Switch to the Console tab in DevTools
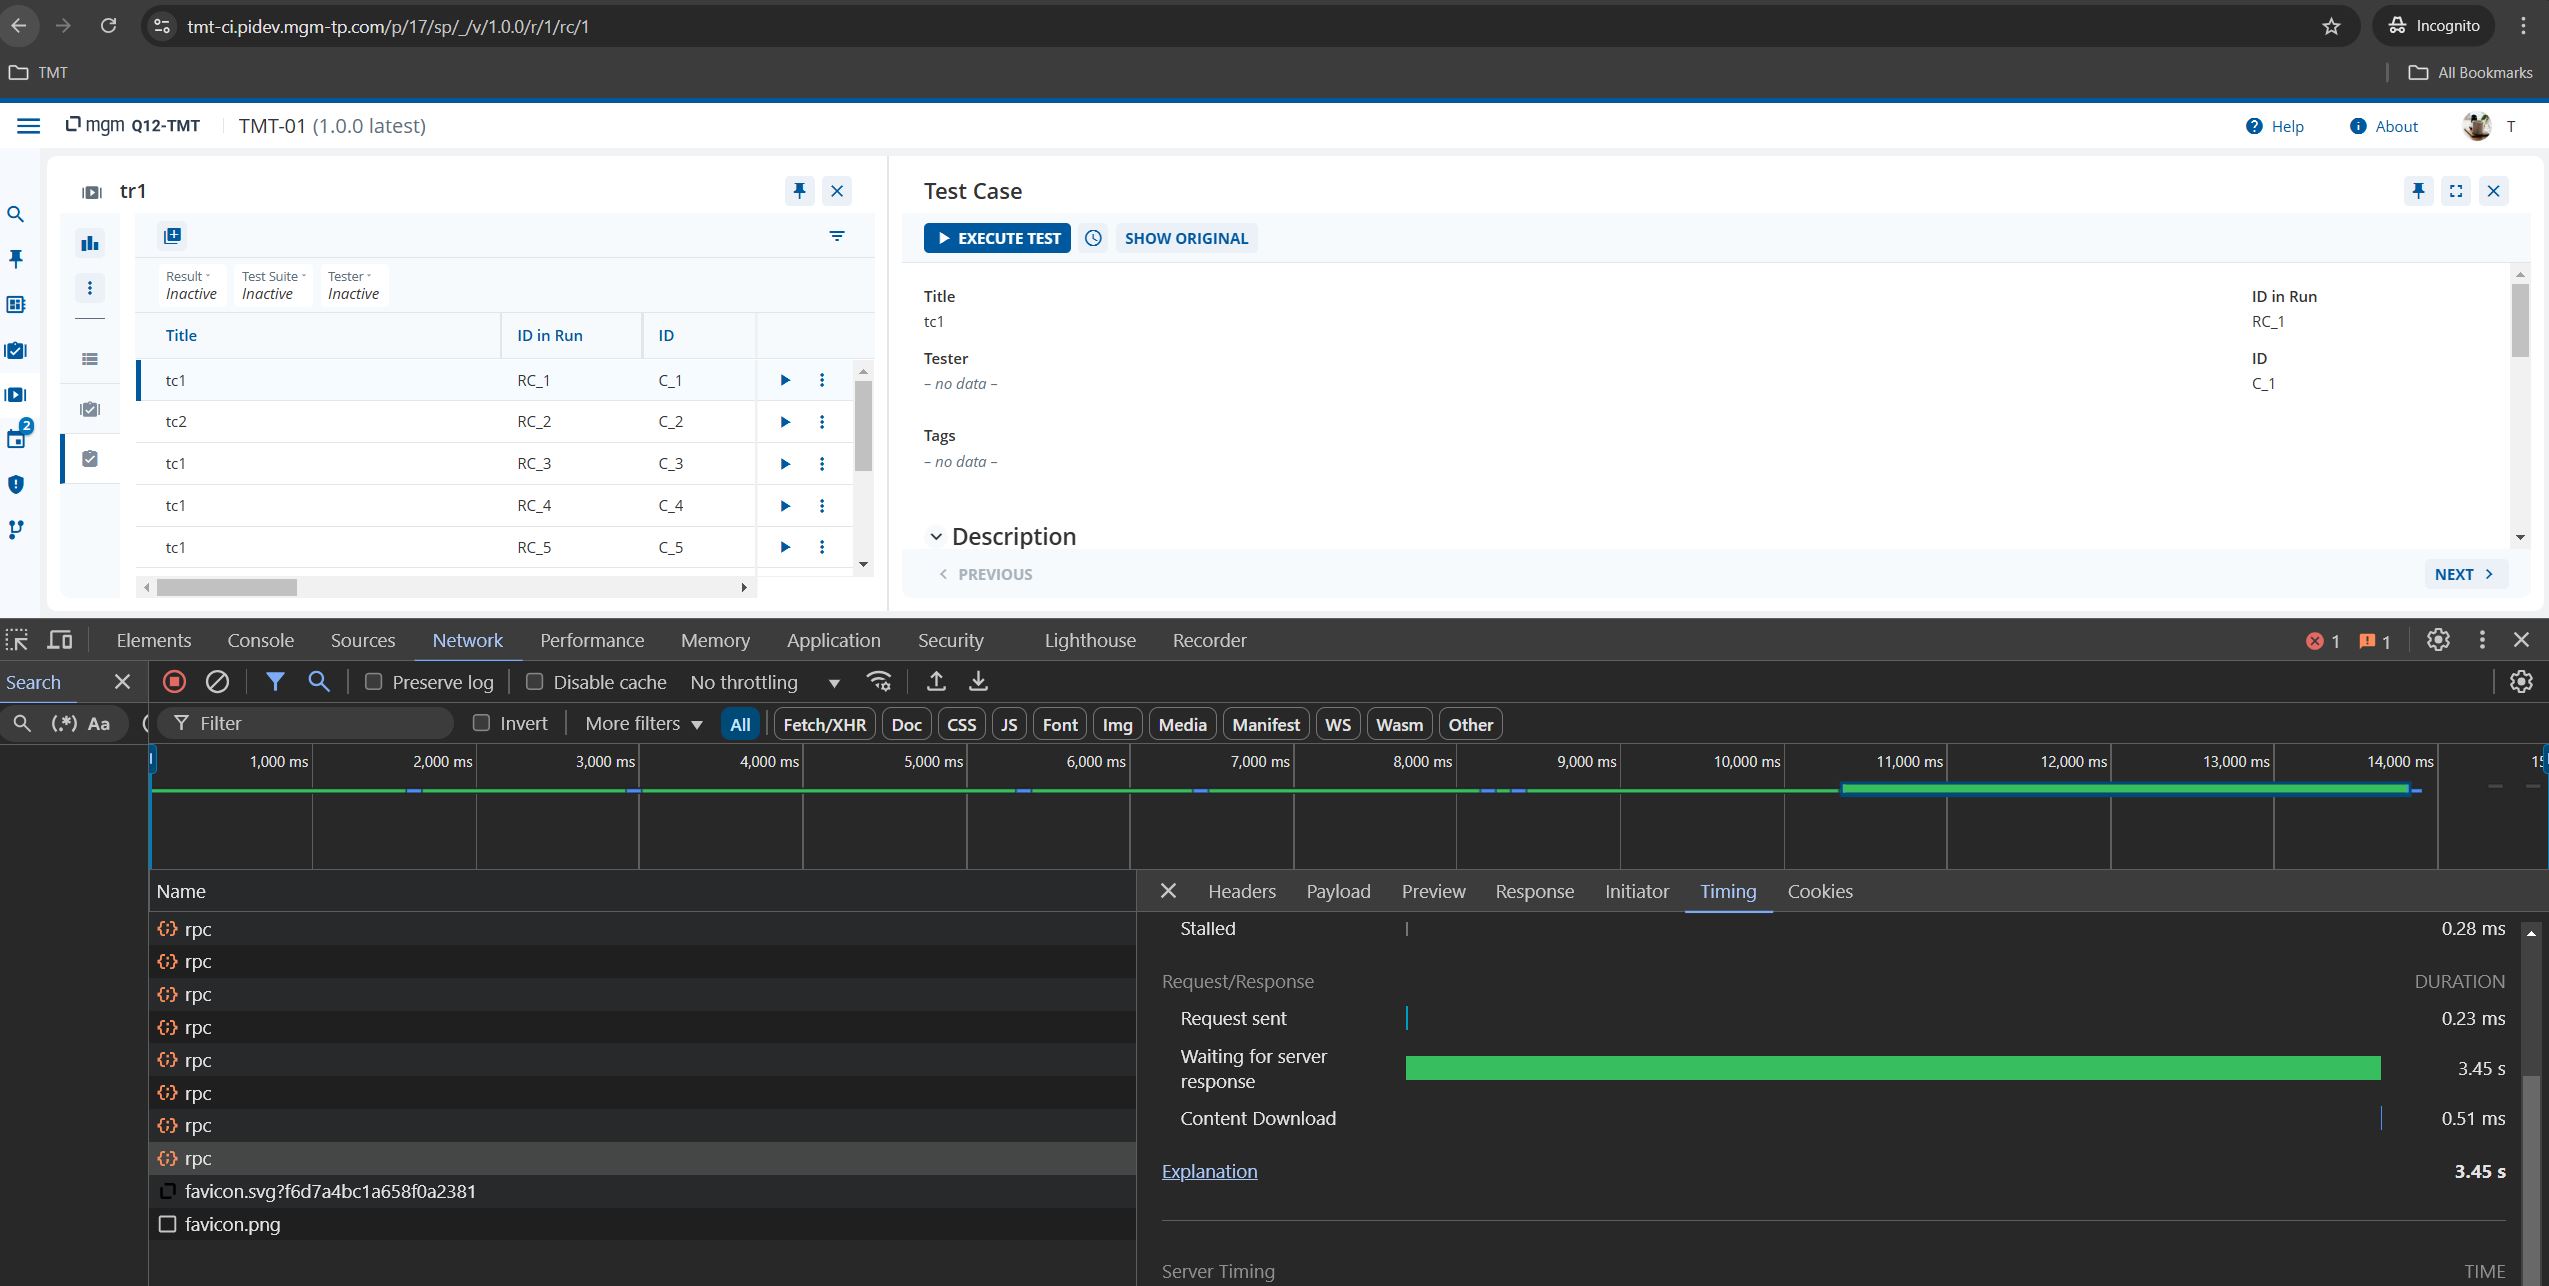Image resolution: width=2549 pixels, height=1286 pixels. click(260, 640)
